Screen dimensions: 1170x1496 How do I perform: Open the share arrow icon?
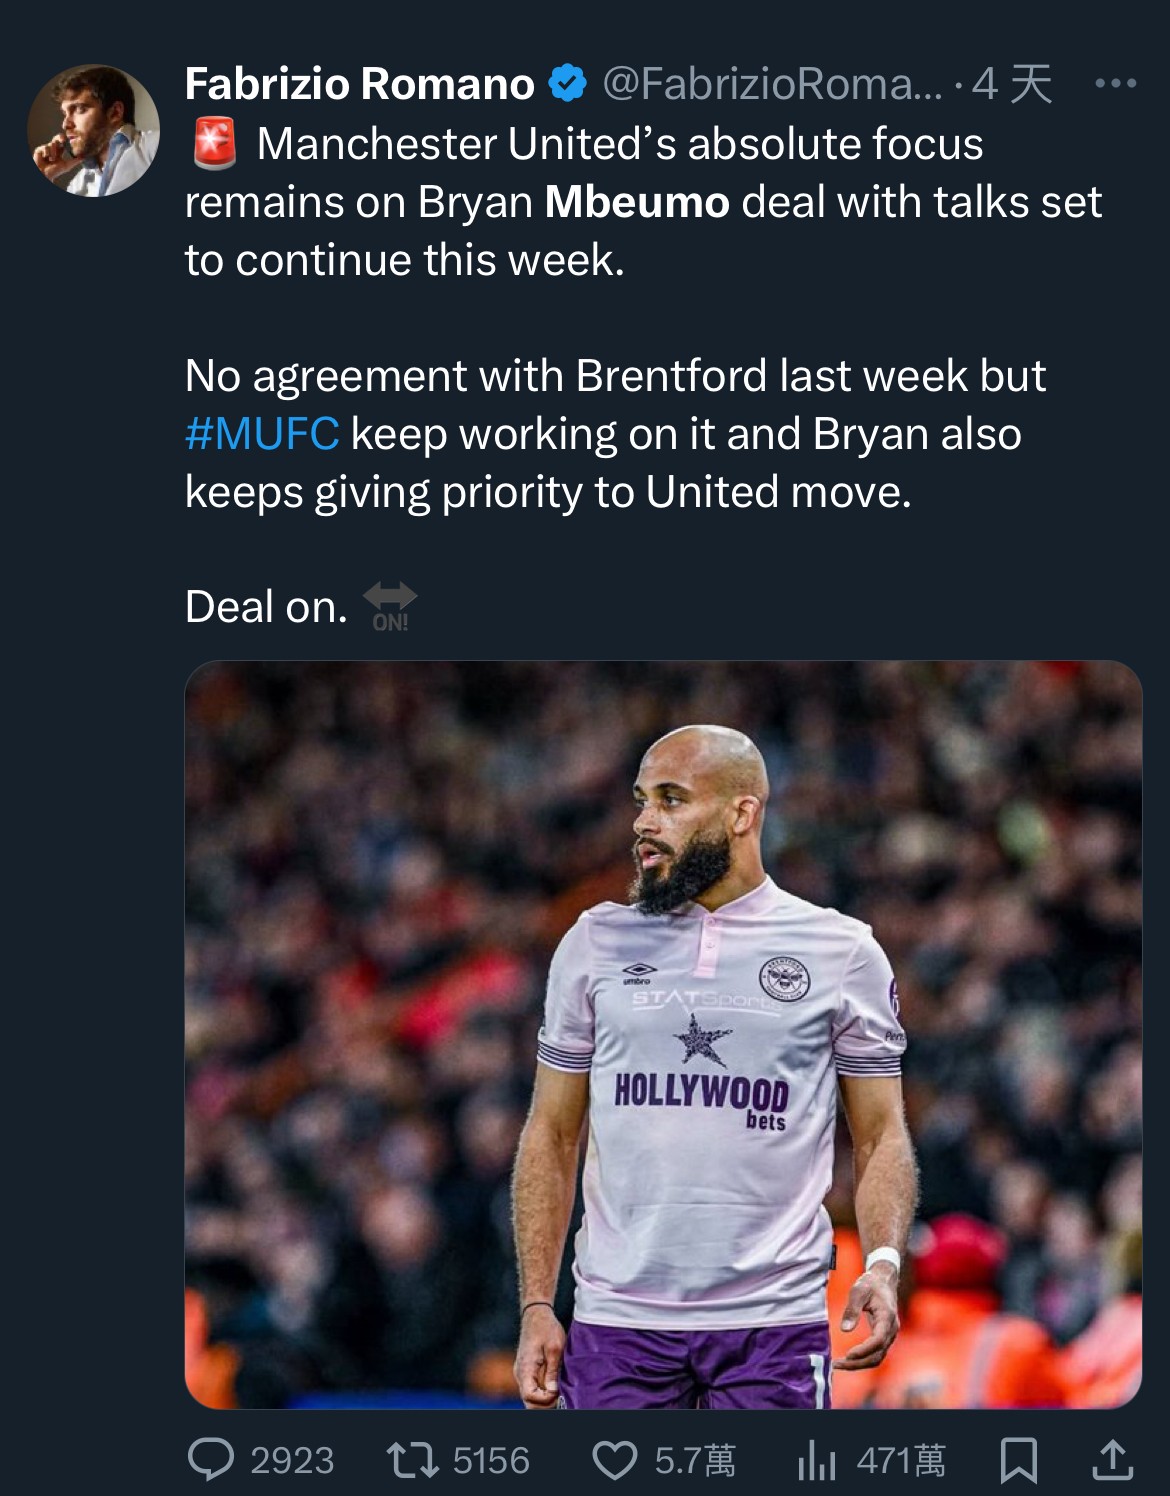coord(1111,1460)
